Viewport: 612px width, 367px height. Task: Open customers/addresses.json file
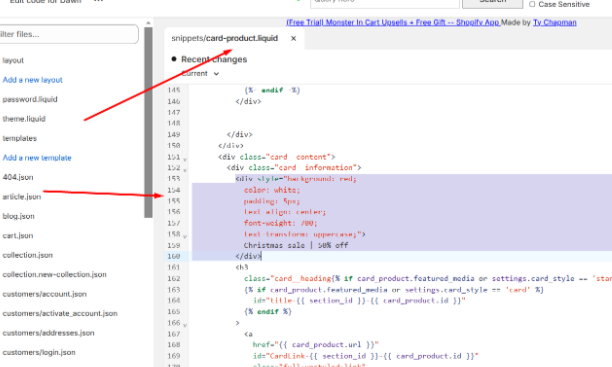pos(48,333)
